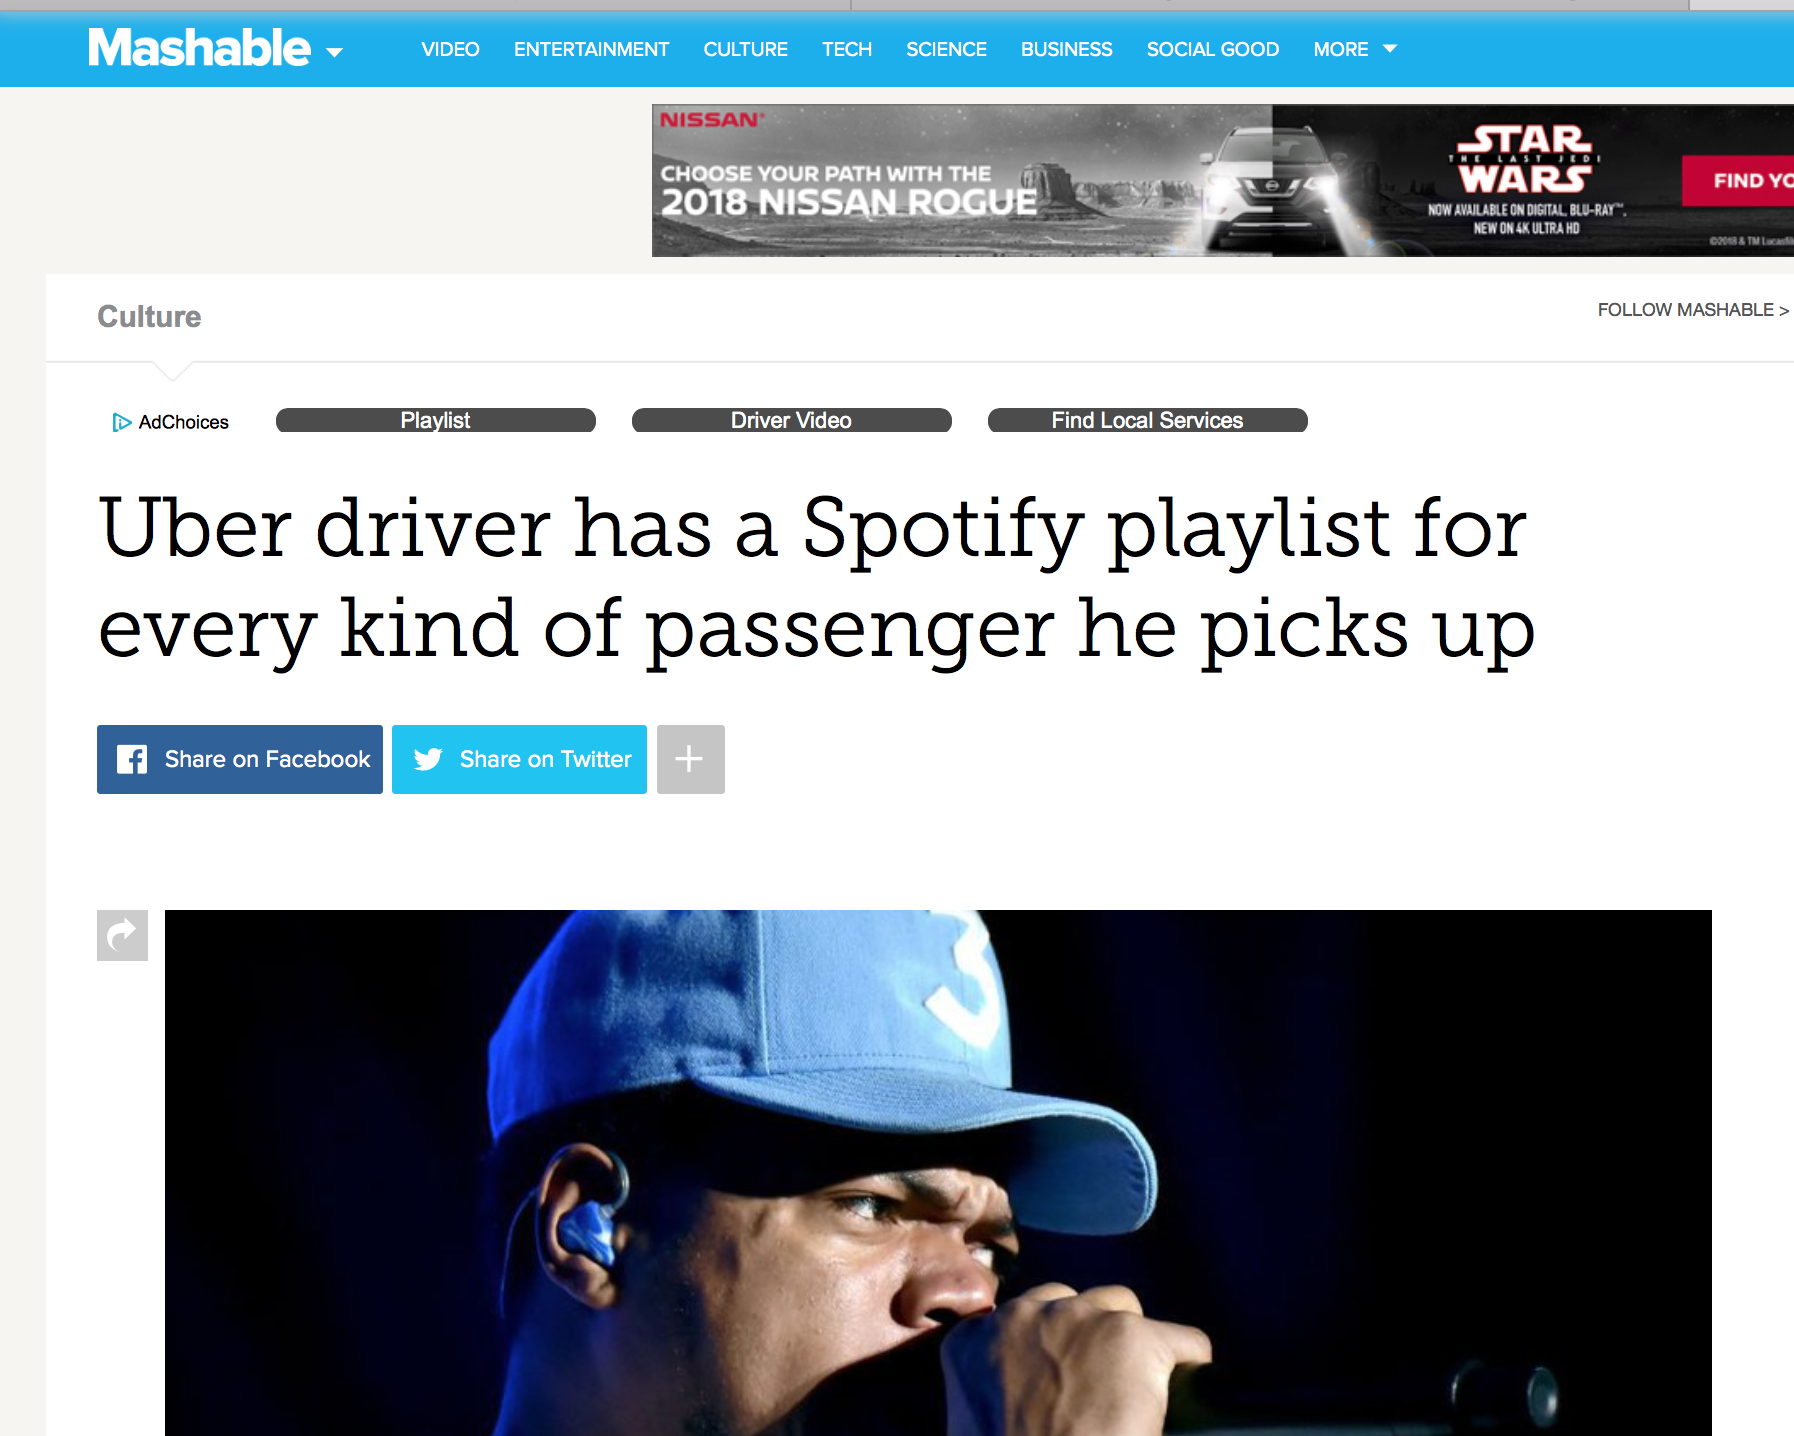Click the Star Wars logo in the ad
Screen dimensions: 1794x1436
click(x=1525, y=158)
